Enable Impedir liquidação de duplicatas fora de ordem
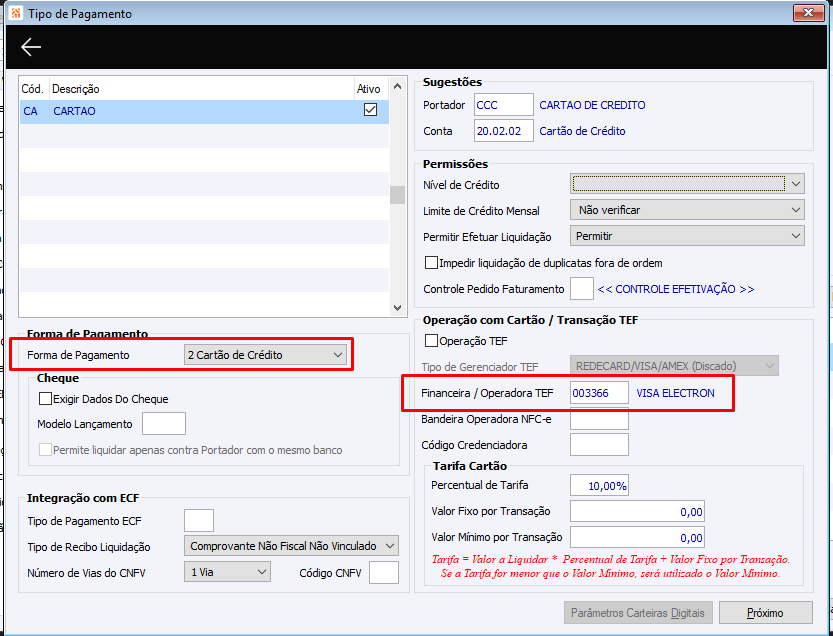 pyautogui.click(x=431, y=263)
